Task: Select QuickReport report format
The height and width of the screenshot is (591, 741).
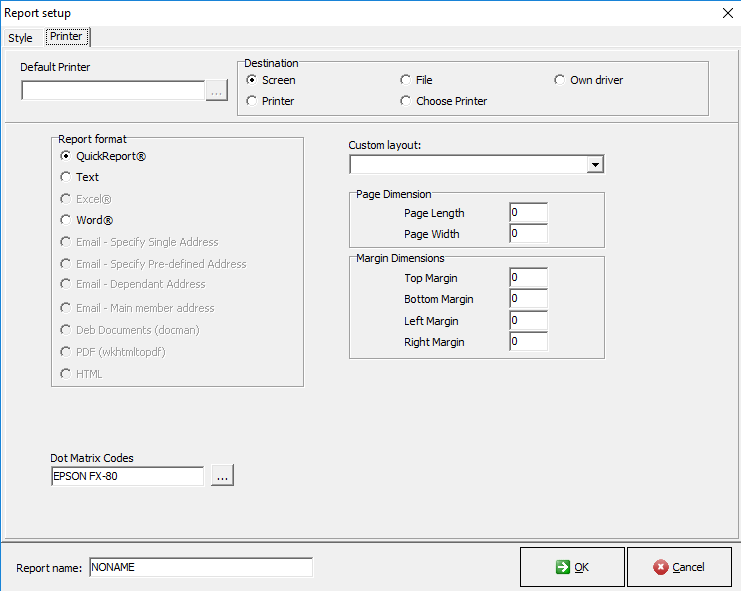Action: coord(66,156)
